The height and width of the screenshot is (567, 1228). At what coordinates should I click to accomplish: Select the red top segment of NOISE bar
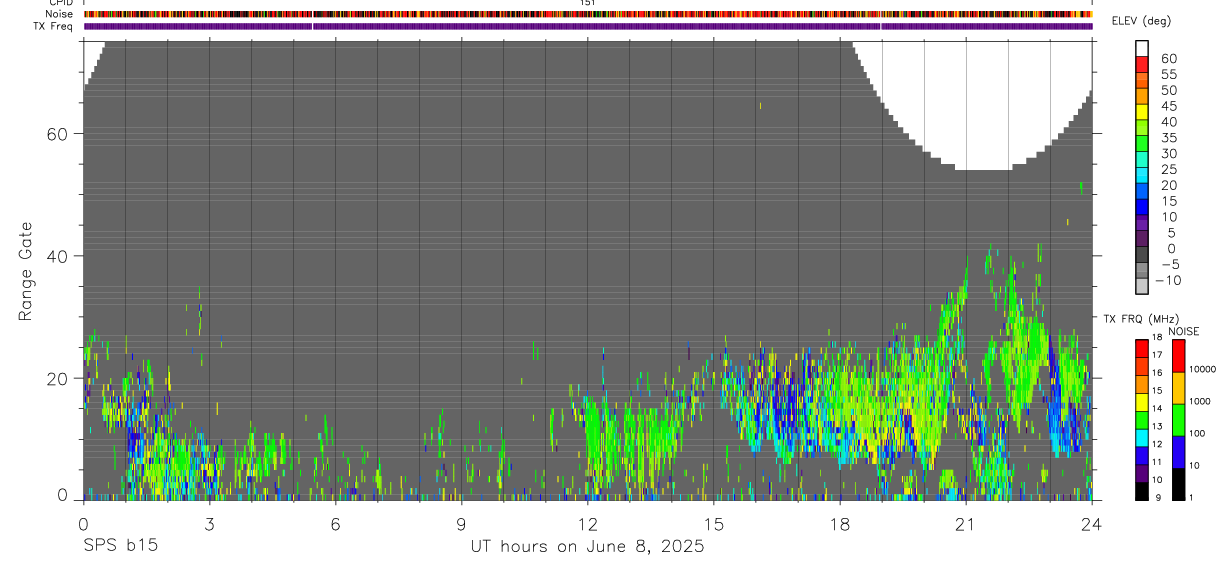1178,356
